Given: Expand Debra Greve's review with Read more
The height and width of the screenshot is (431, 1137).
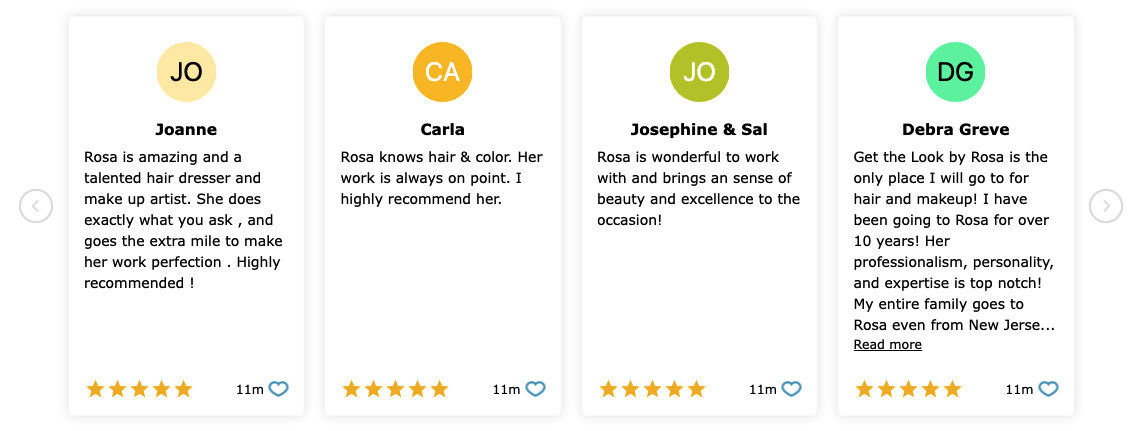Looking at the screenshot, I should (x=888, y=345).
